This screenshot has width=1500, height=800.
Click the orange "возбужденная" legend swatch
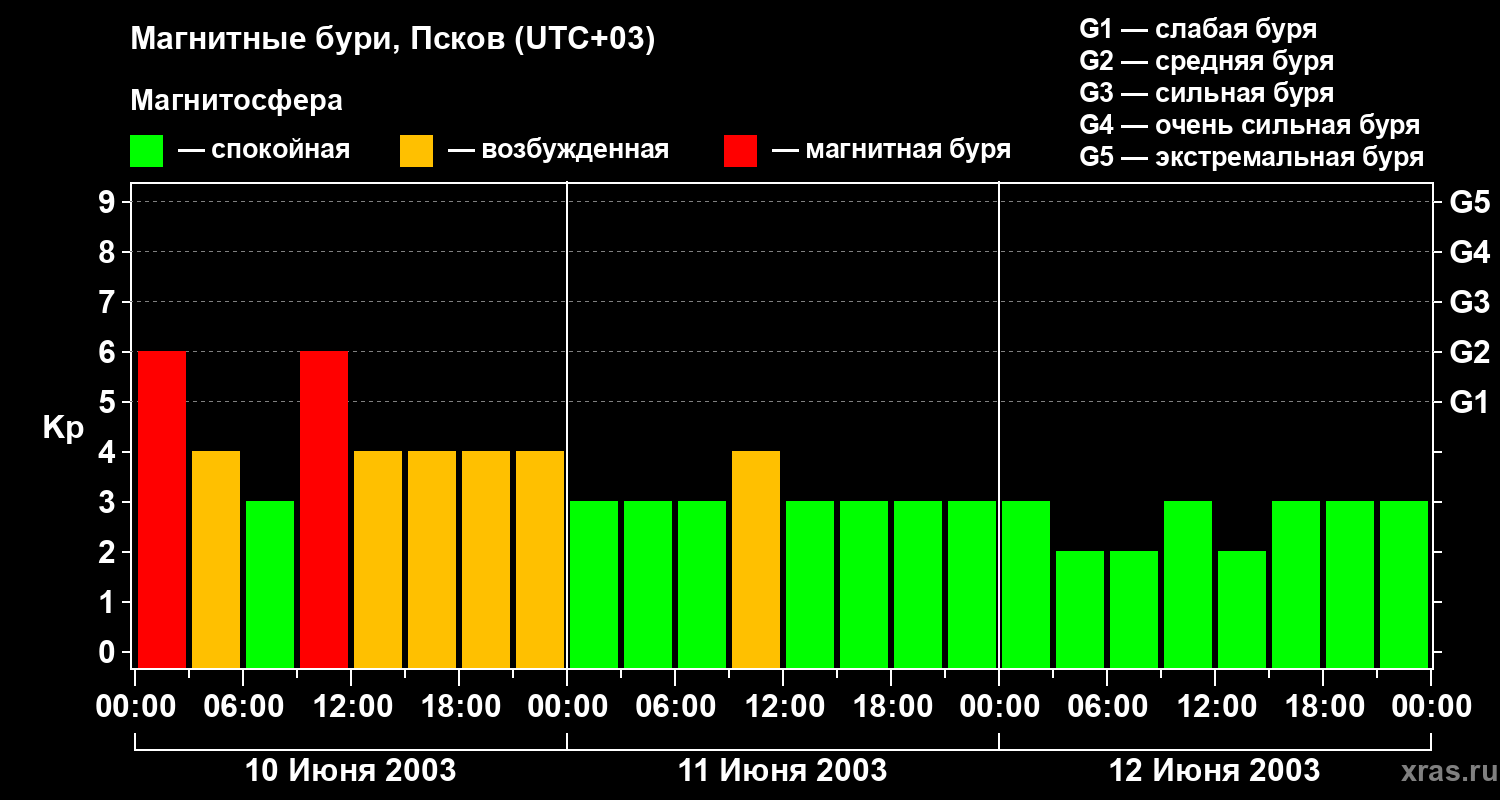pyautogui.click(x=416, y=151)
